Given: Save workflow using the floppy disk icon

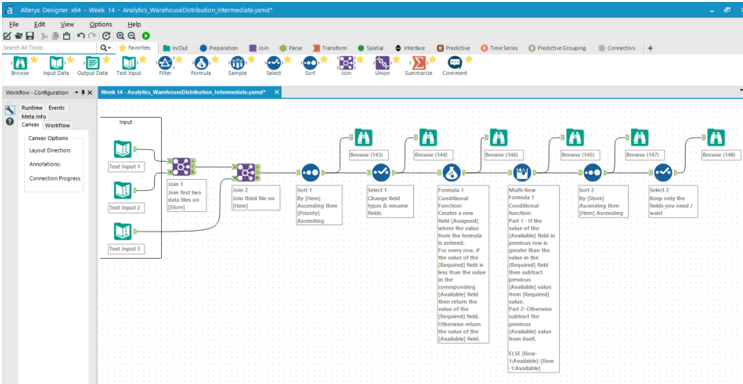Looking at the screenshot, I should pos(29,36).
